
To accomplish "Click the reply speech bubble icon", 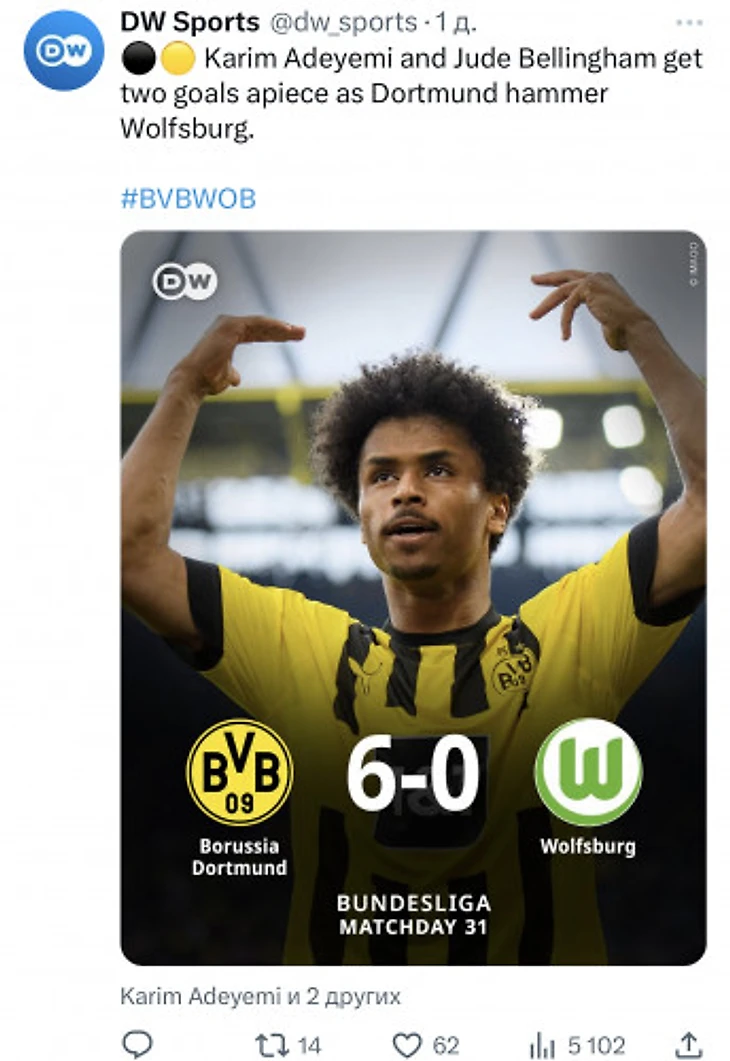I will [137, 1044].
